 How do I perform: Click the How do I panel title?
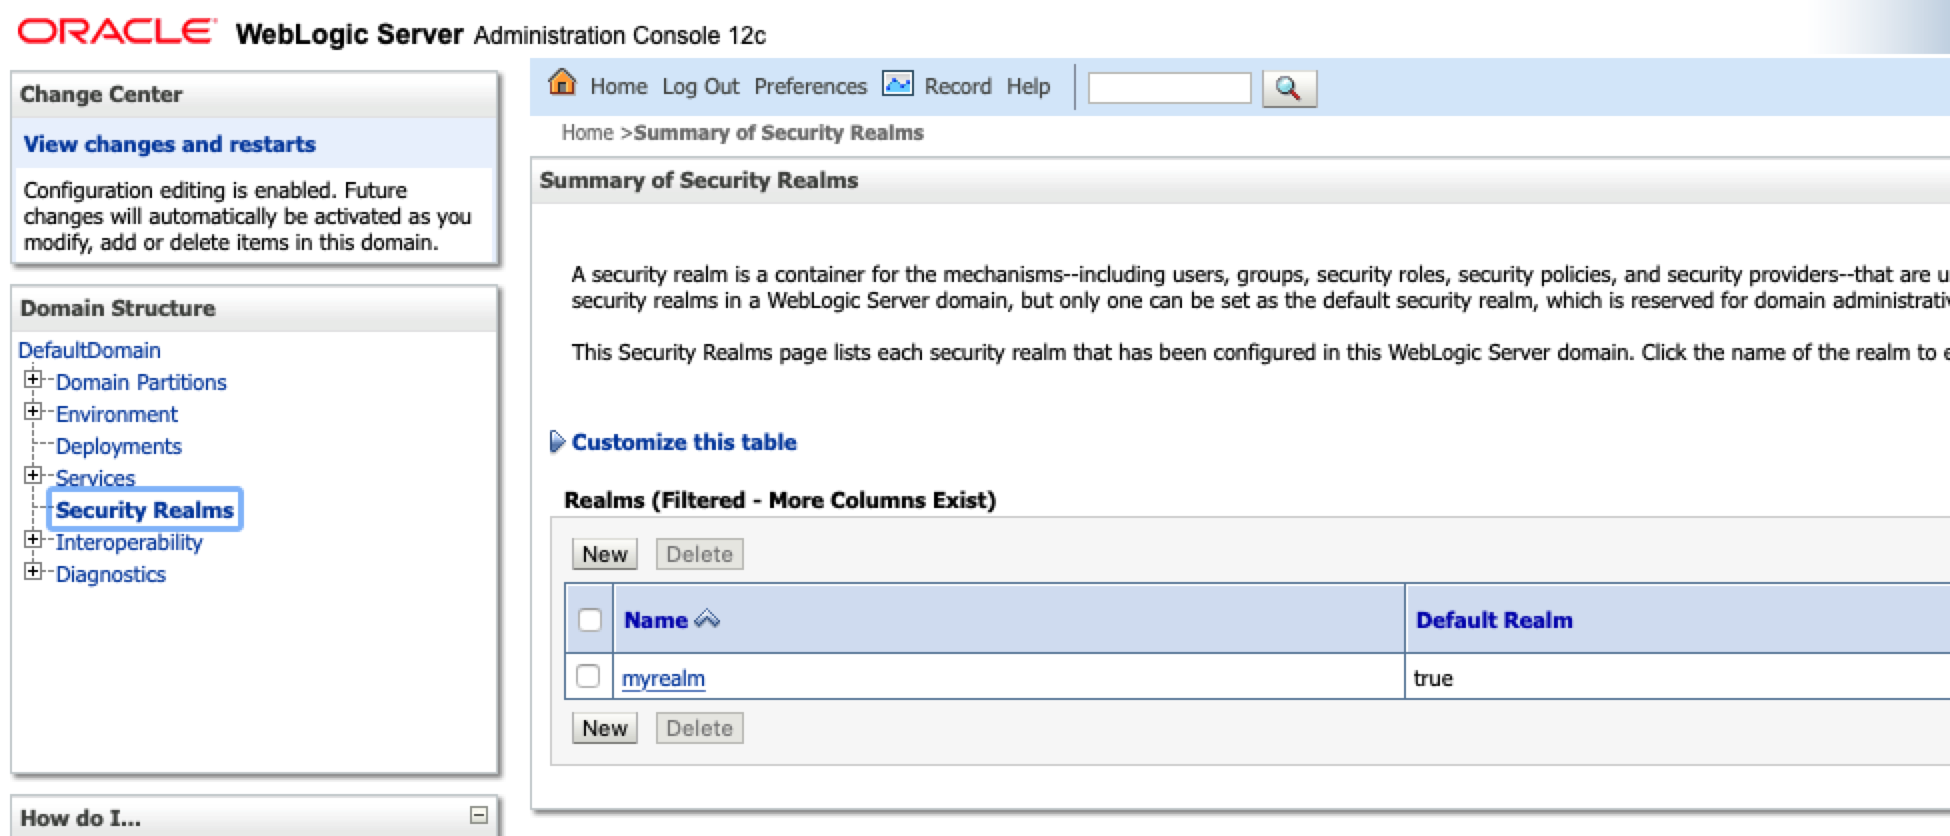(80, 818)
